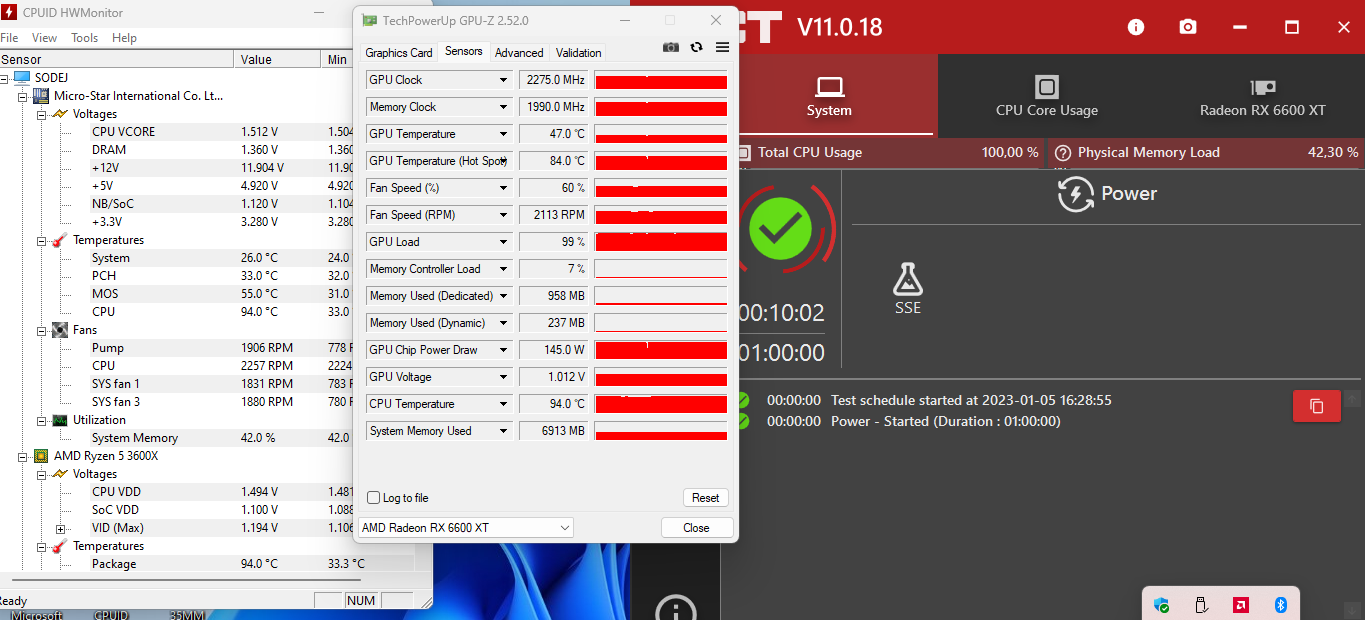This screenshot has height=620, width=1365.
Task: Click the GPU Voltage 1.012 V value
Action: 553,377
